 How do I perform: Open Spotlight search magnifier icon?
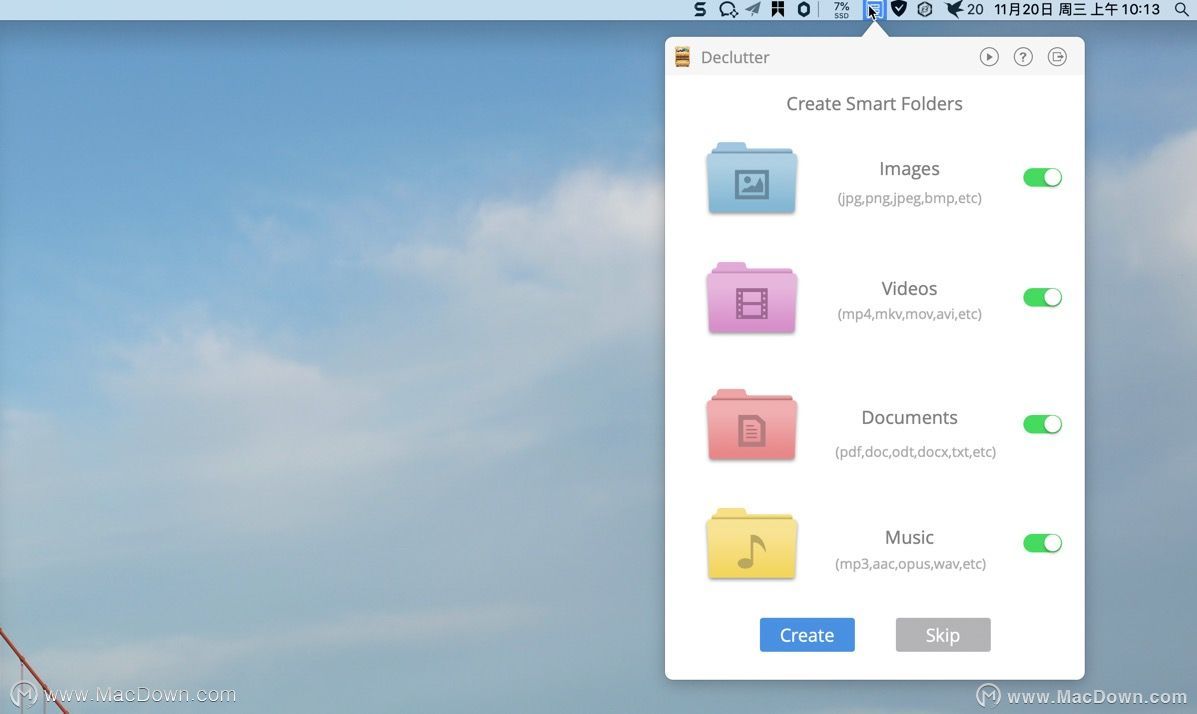tap(1181, 9)
